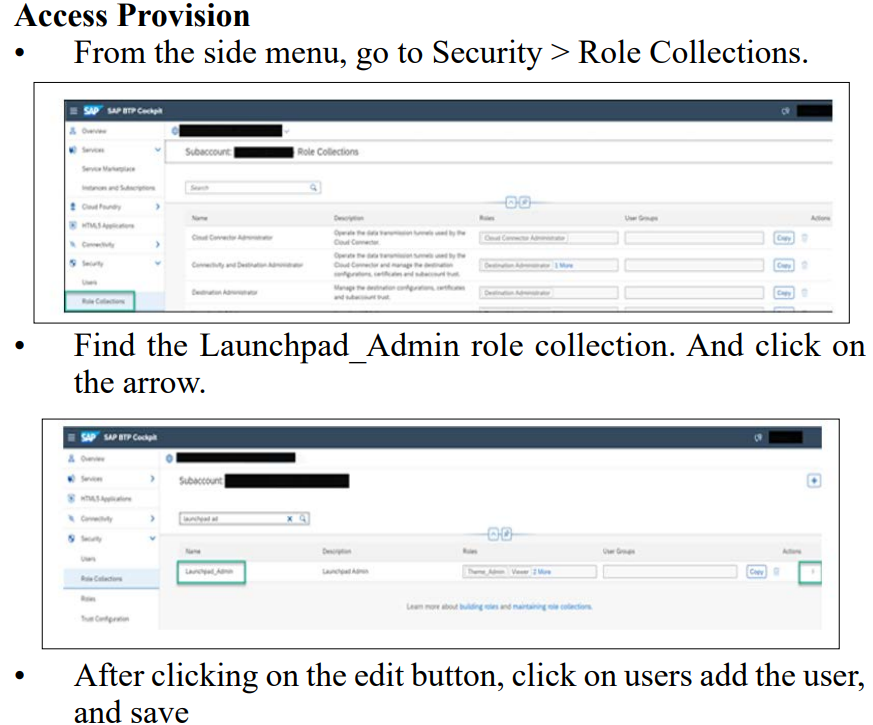The image size is (873, 725).
Task: Select Roles in lower sidebar
Action: coord(88,599)
